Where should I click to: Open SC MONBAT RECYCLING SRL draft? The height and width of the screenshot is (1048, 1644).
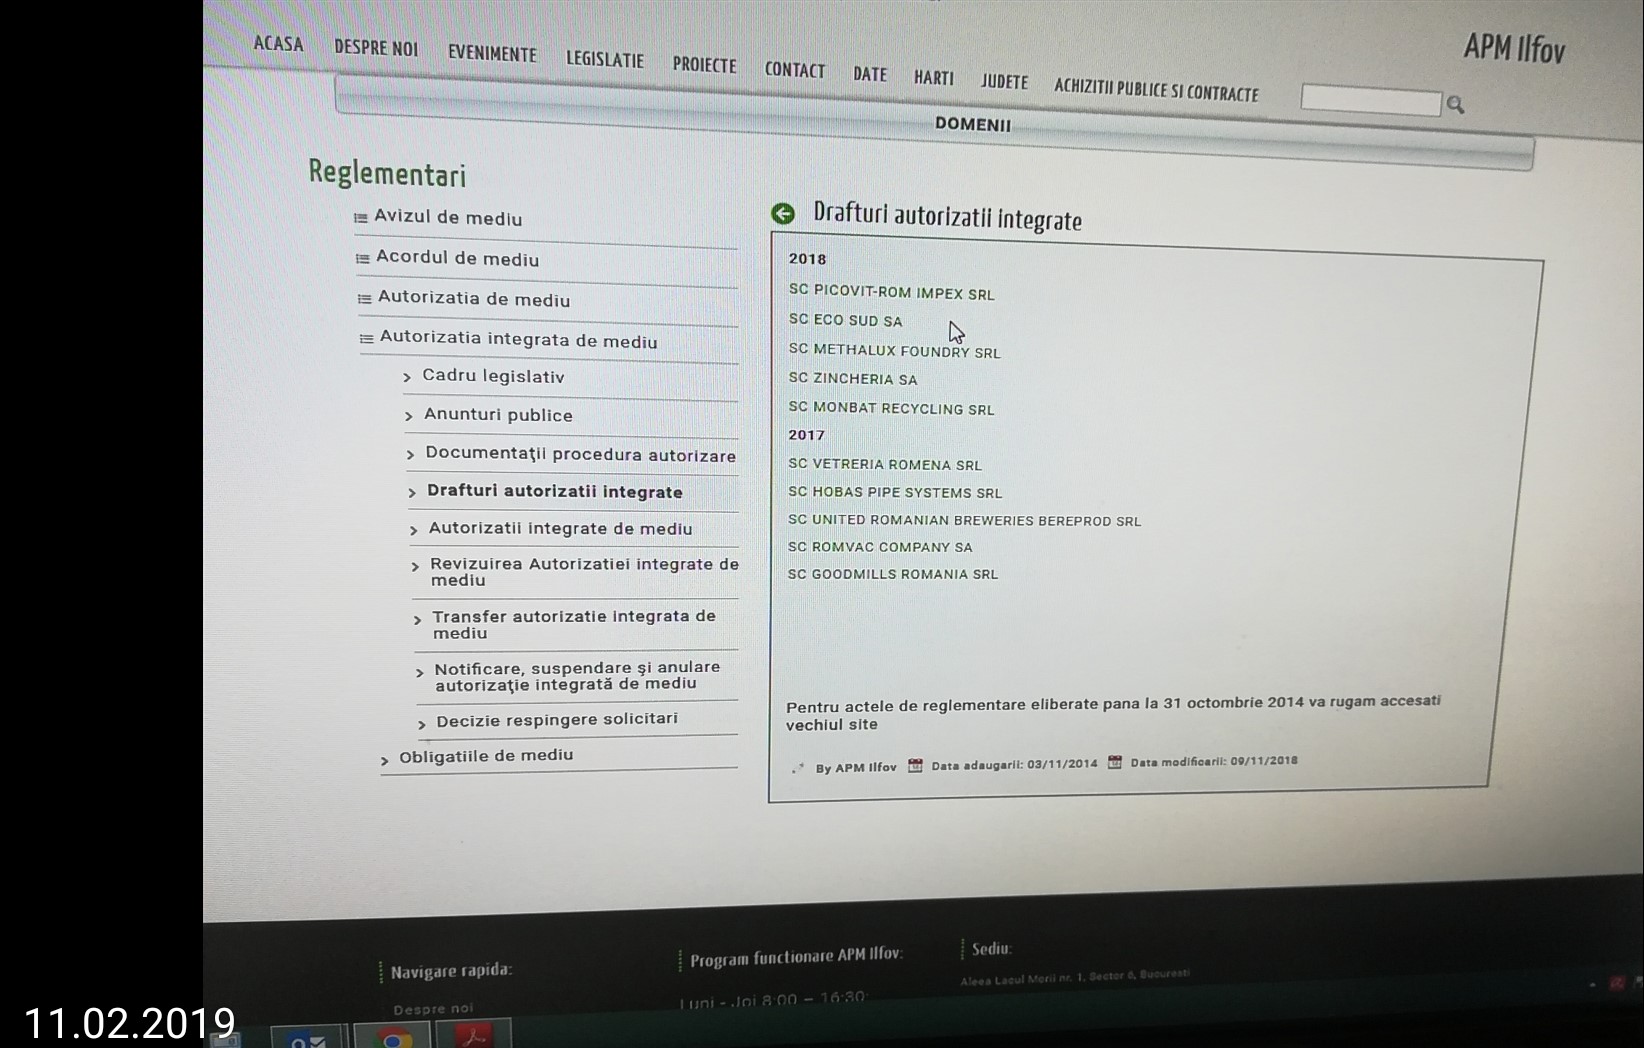click(891, 408)
